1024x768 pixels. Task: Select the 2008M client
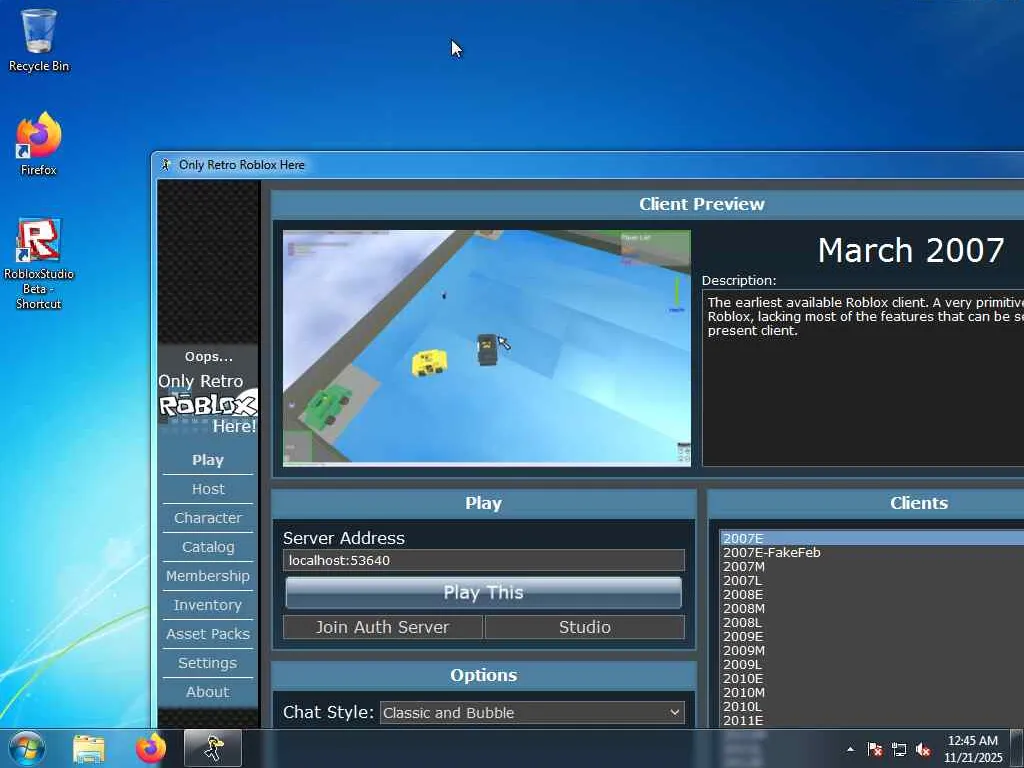point(872,609)
